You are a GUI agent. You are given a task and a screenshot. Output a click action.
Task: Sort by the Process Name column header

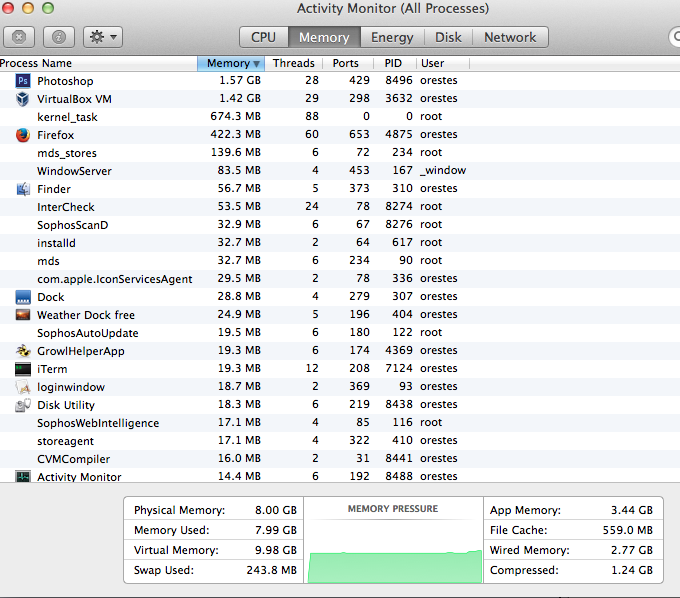[x=98, y=63]
